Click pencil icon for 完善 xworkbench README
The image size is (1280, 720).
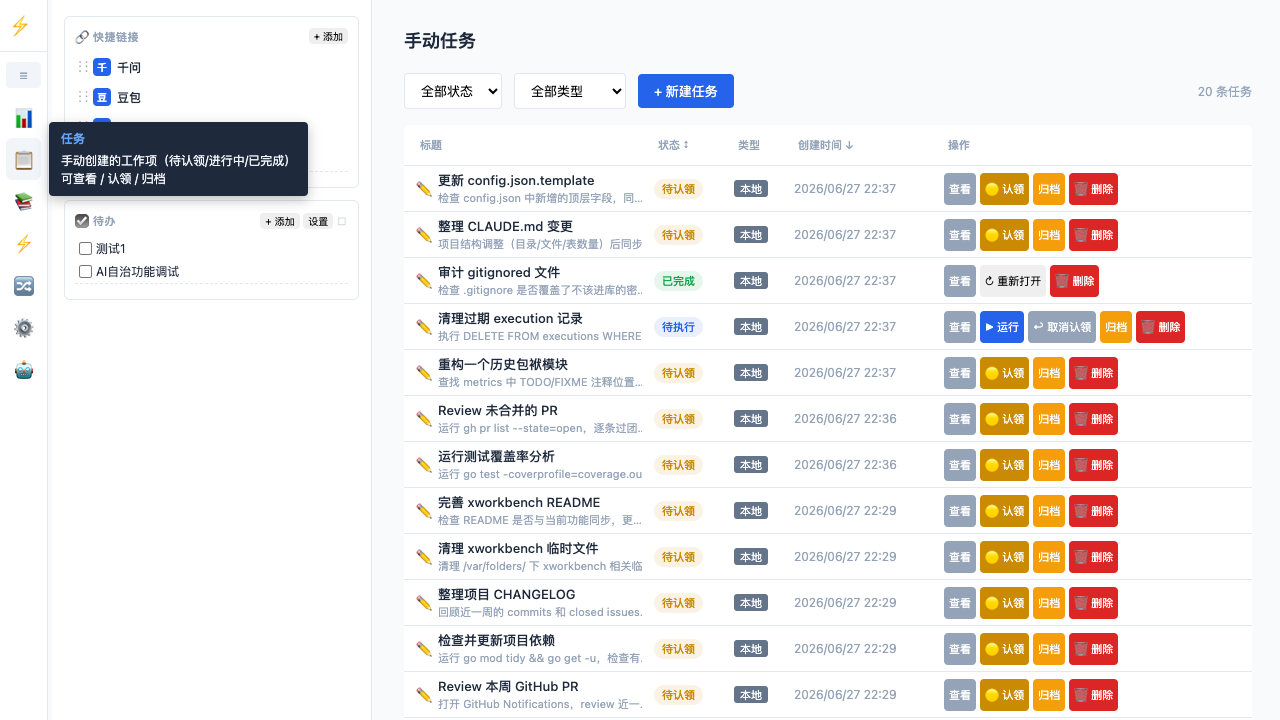pyautogui.click(x=424, y=511)
